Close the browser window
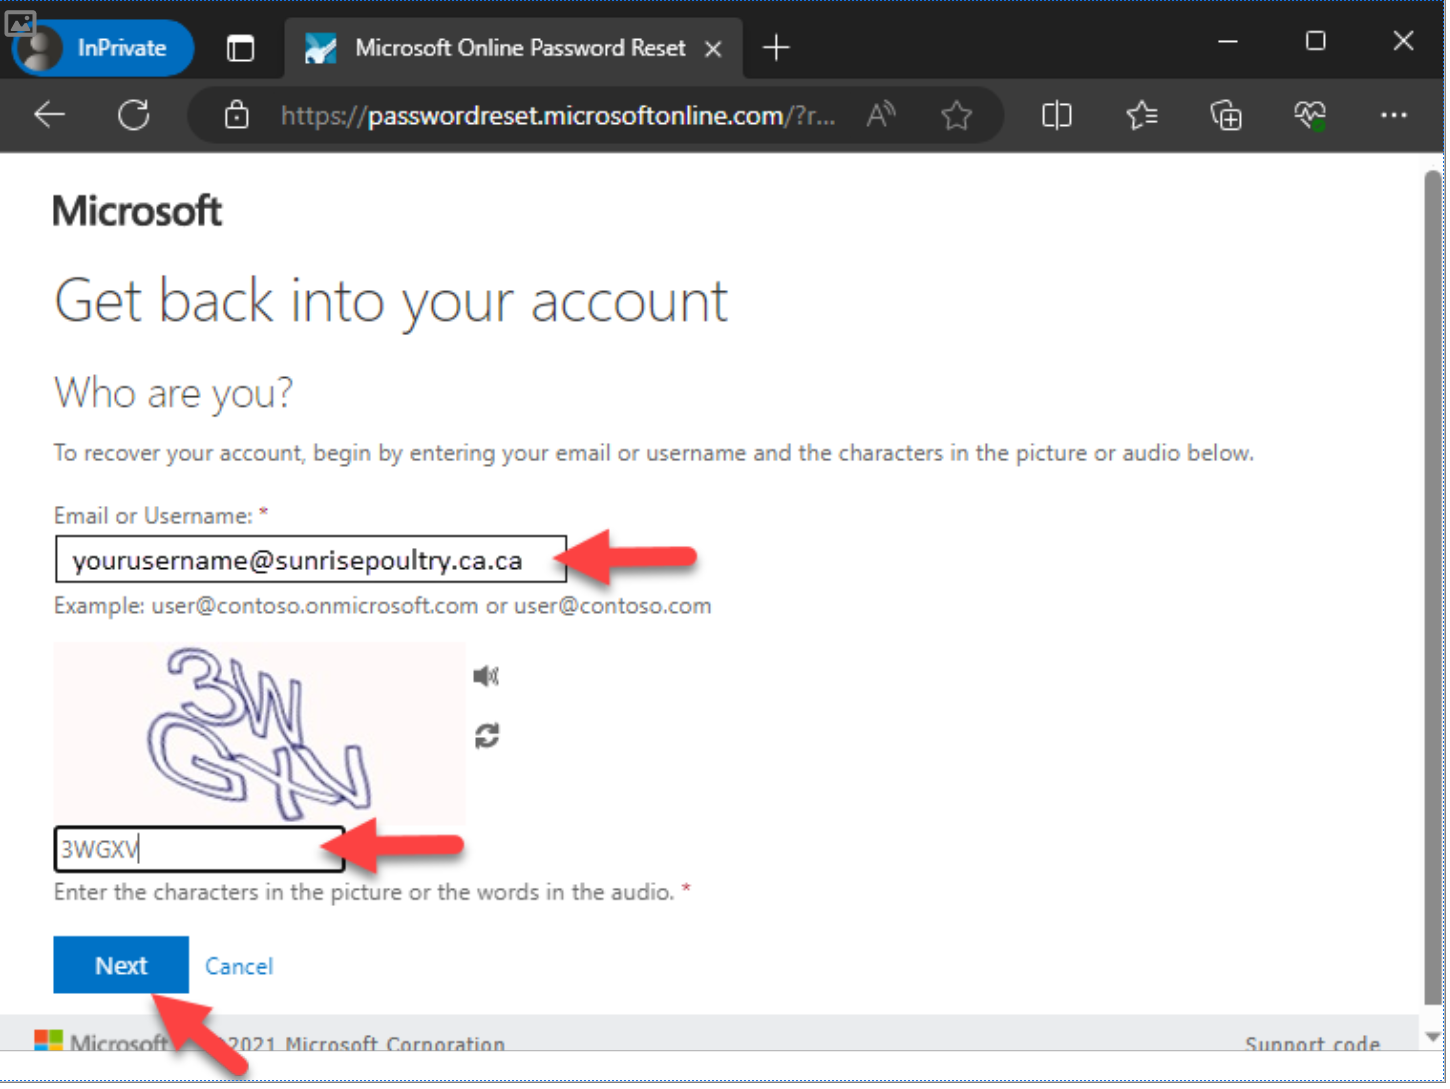The width and height of the screenshot is (1450, 1089). point(1403,41)
